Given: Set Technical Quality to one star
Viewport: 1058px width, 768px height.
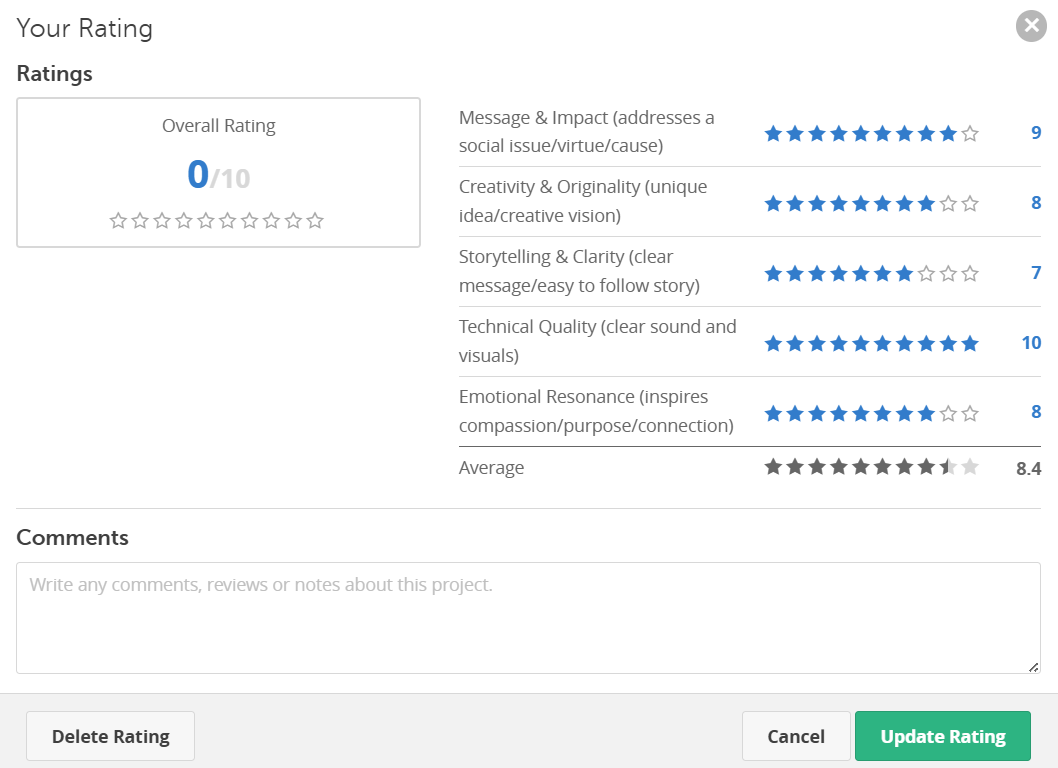Looking at the screenshot, I should coord(773,344).
